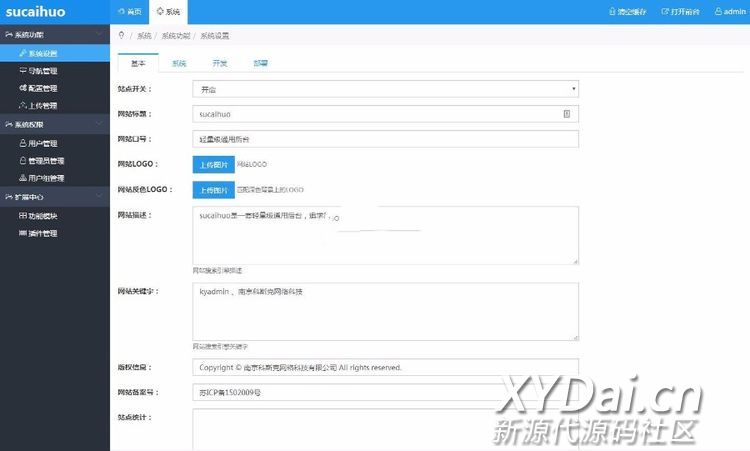This screenshot has height=451, width=750.
Task: Switch to the settings tab after 开关
Action: click(x=261, y=63)
